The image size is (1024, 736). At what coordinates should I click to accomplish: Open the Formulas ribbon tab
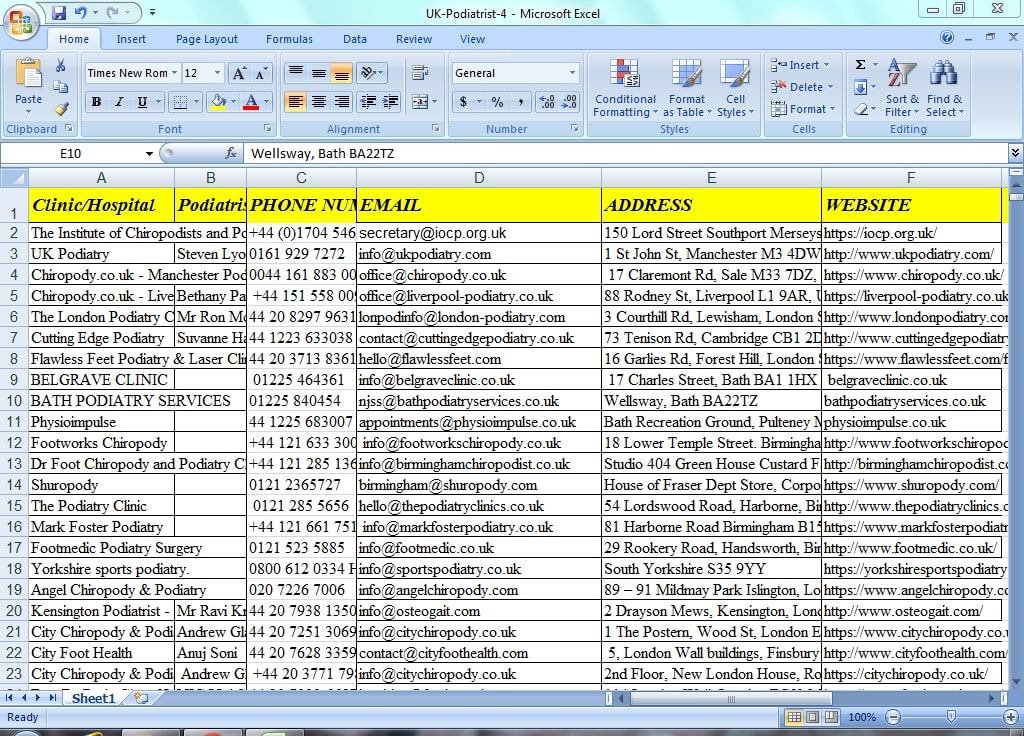[x=289, y=39]
